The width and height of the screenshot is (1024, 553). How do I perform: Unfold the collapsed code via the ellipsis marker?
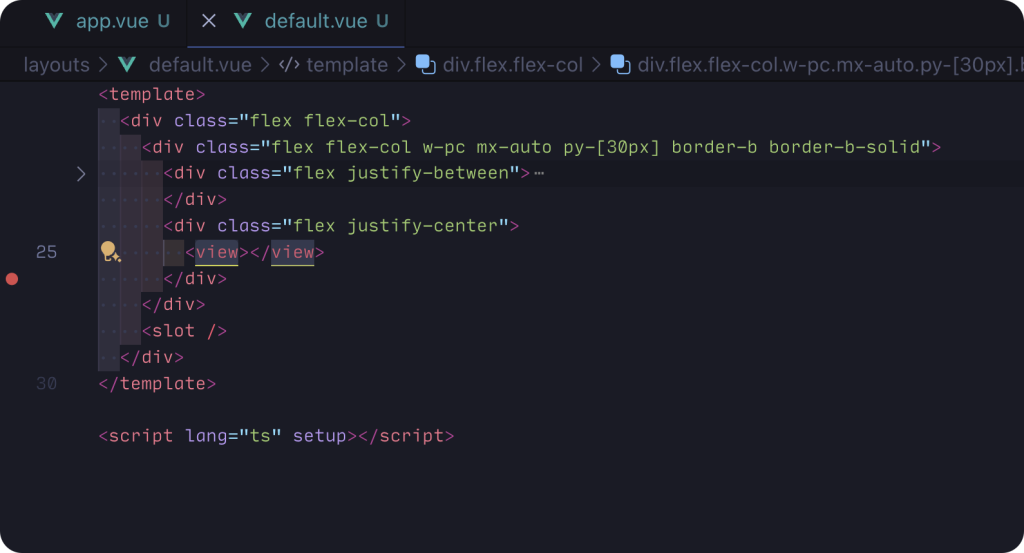coord(539,174)
